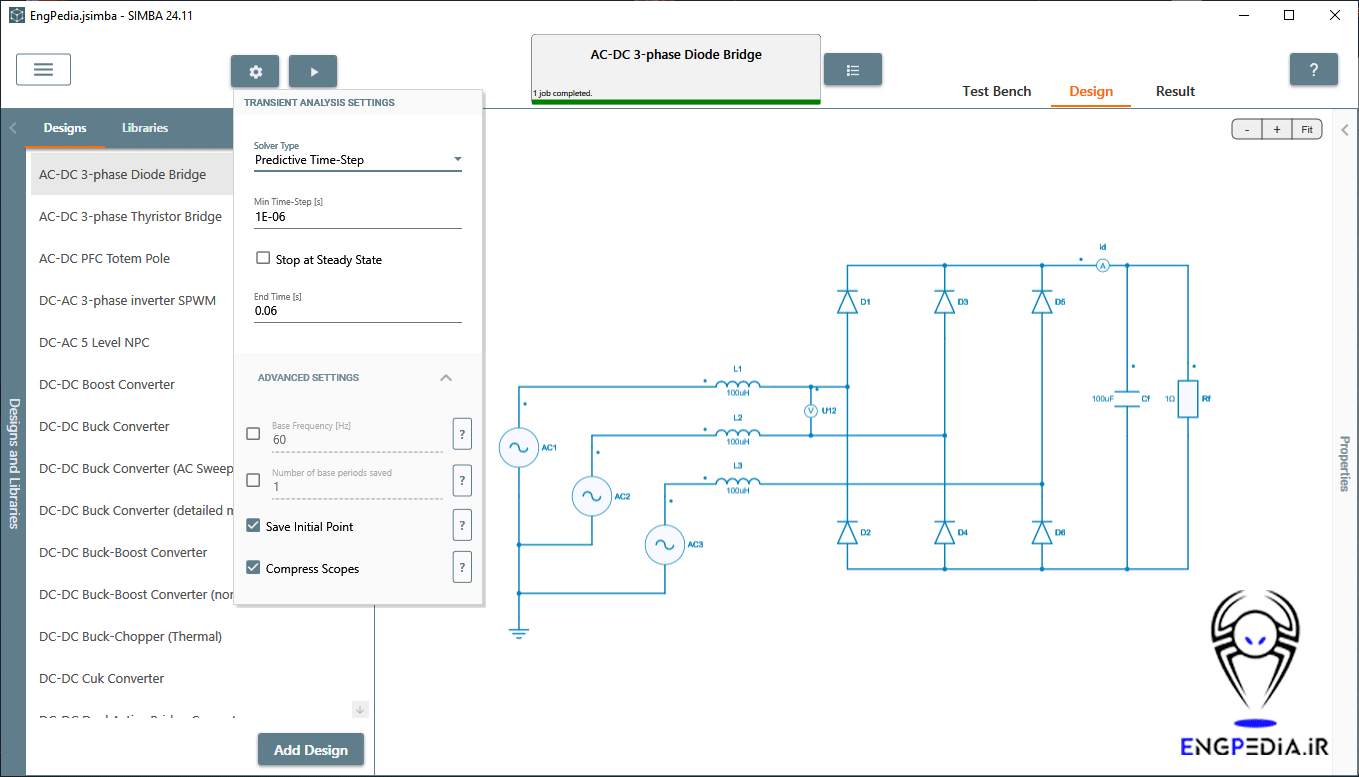Click help icon beside Base Frequency
The height and width of the screenshot is (777, 1359).
tap(462, 435)
